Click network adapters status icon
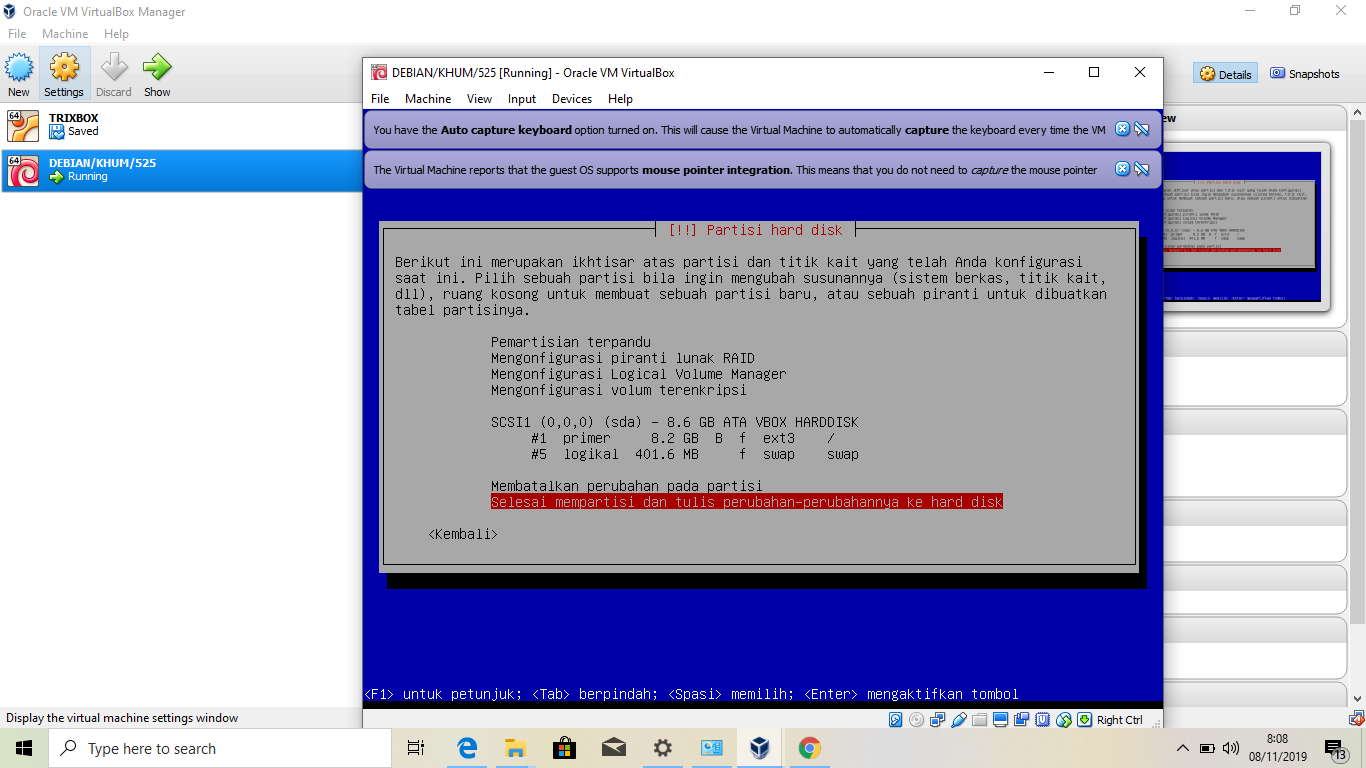 point(938,720)
